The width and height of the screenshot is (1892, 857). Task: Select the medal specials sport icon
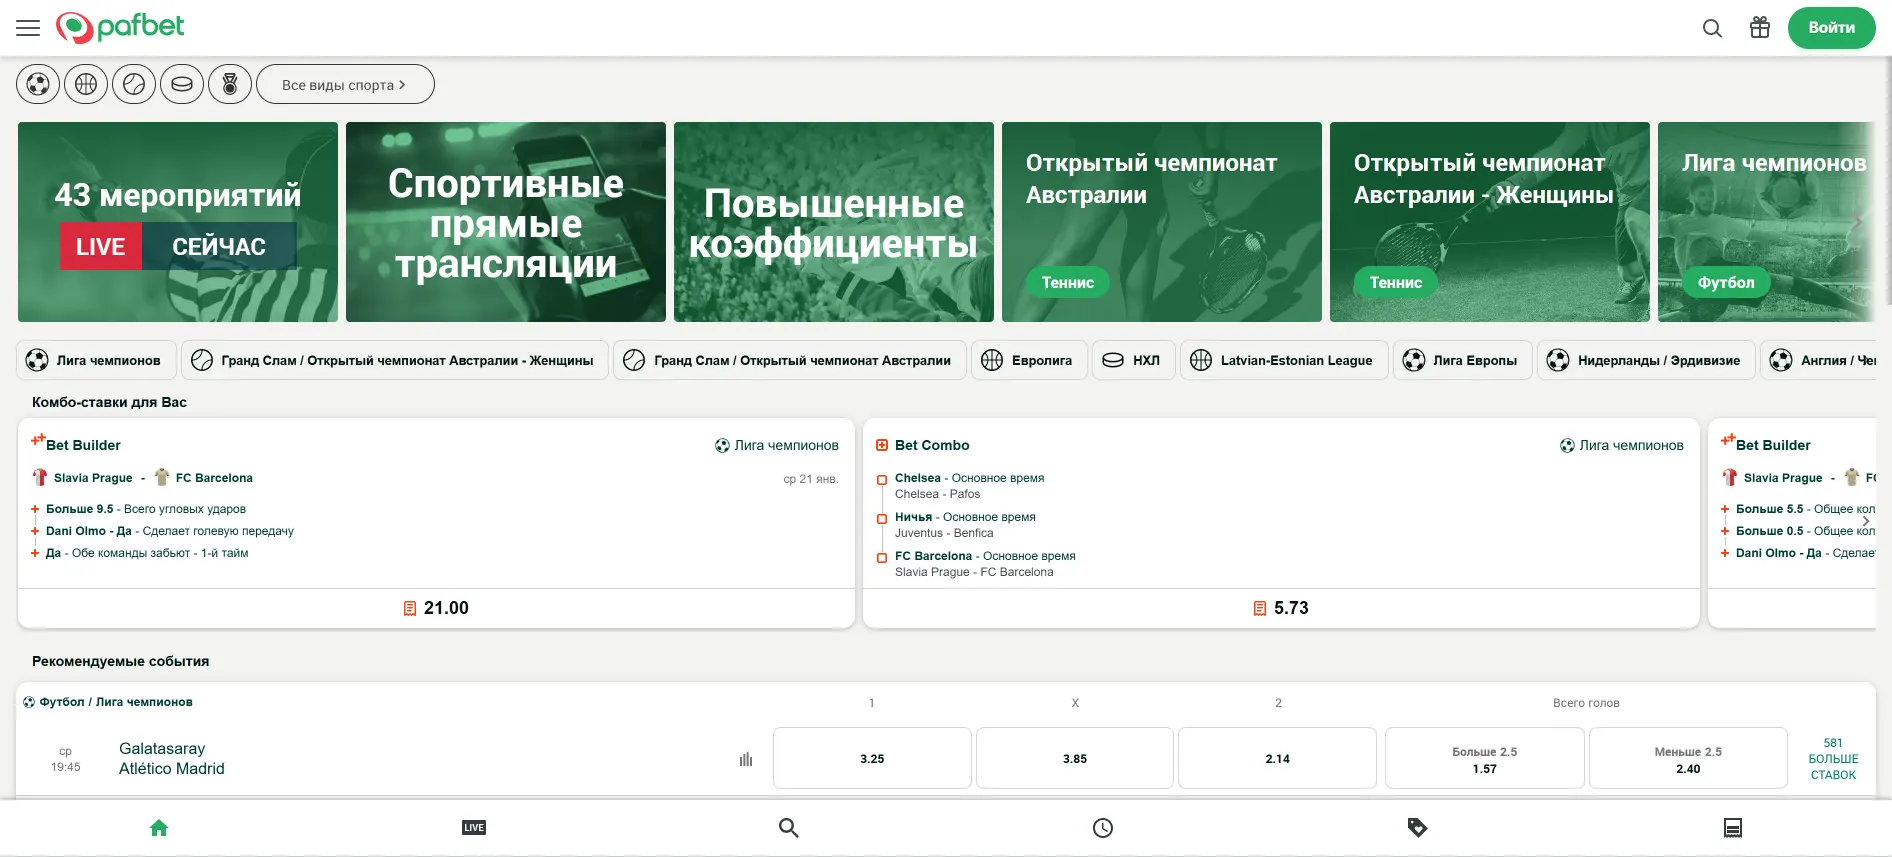[x=230, y=85]
